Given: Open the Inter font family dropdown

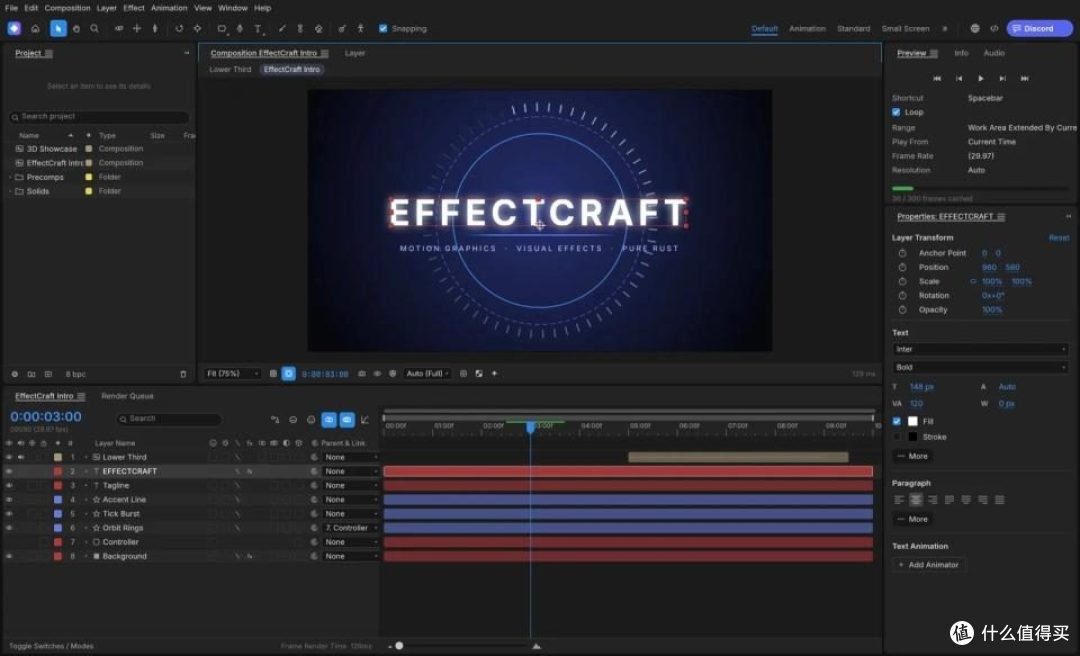Looking at the screenshot, I should click(980, 350).
